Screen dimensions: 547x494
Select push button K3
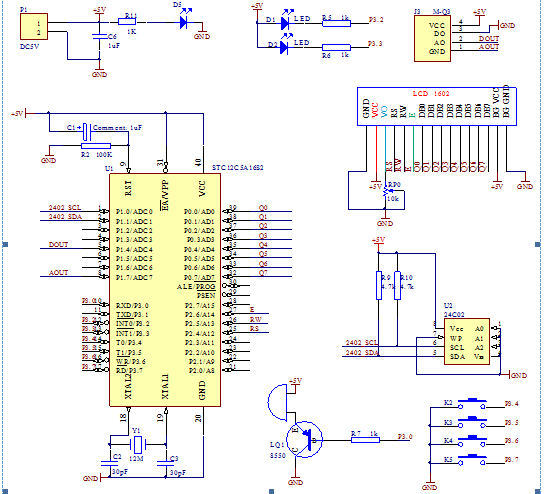tap(472, 422)
